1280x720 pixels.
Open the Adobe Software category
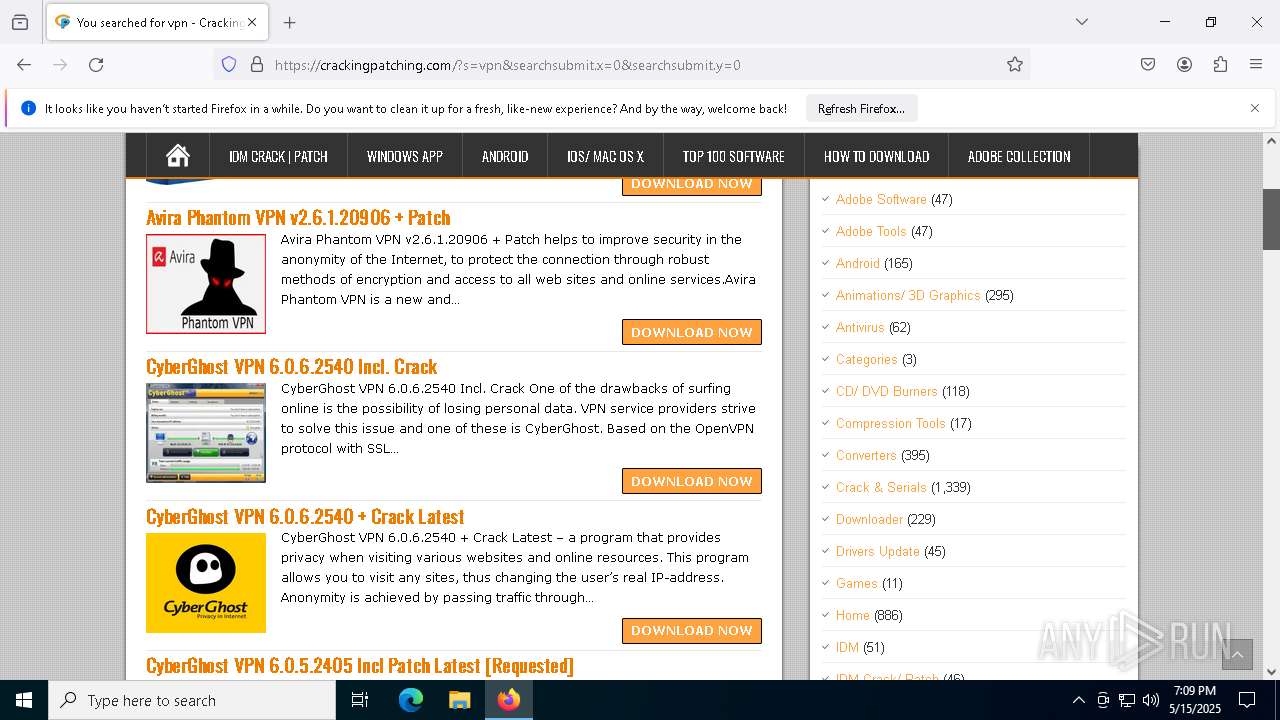click(881, 199)
